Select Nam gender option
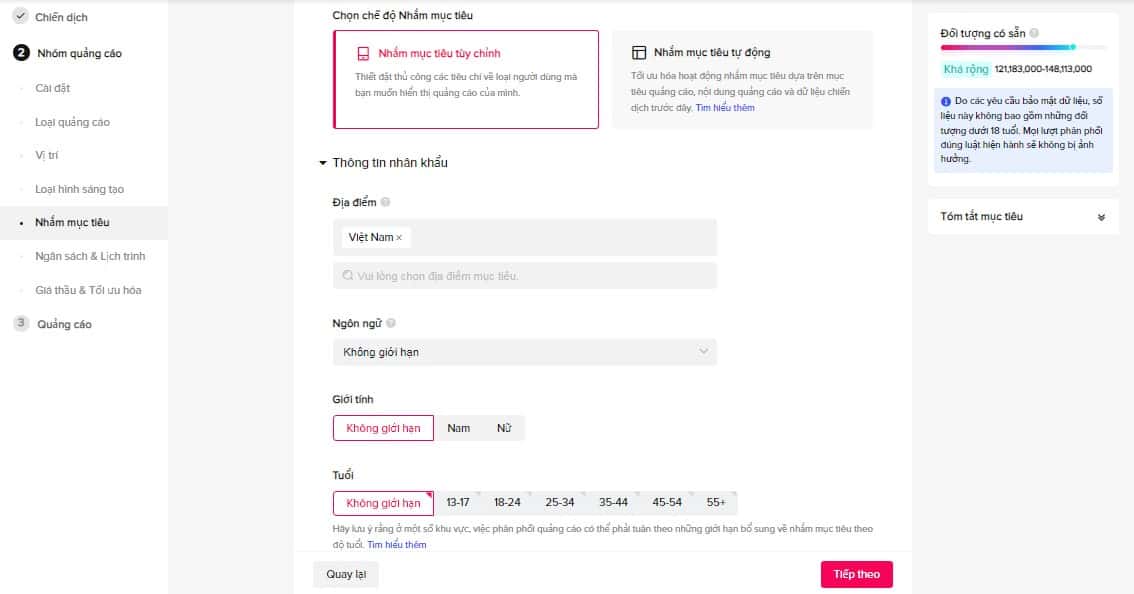The height and width of the screenshot is (594, 1134). coord(458,428)
